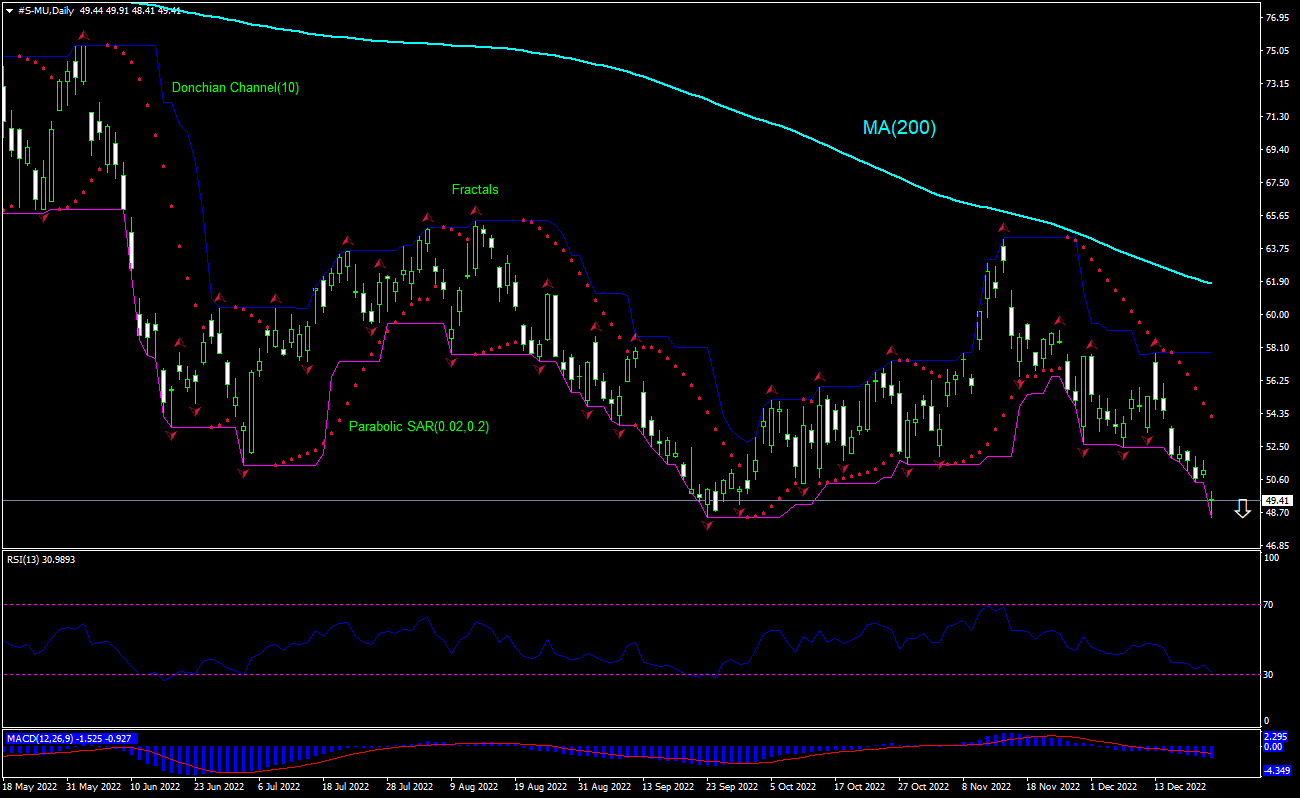This screenshot has height=798, width=1300.
Task: Click the MACD(12,26,9) indicator label
Action: click(70, 739)
